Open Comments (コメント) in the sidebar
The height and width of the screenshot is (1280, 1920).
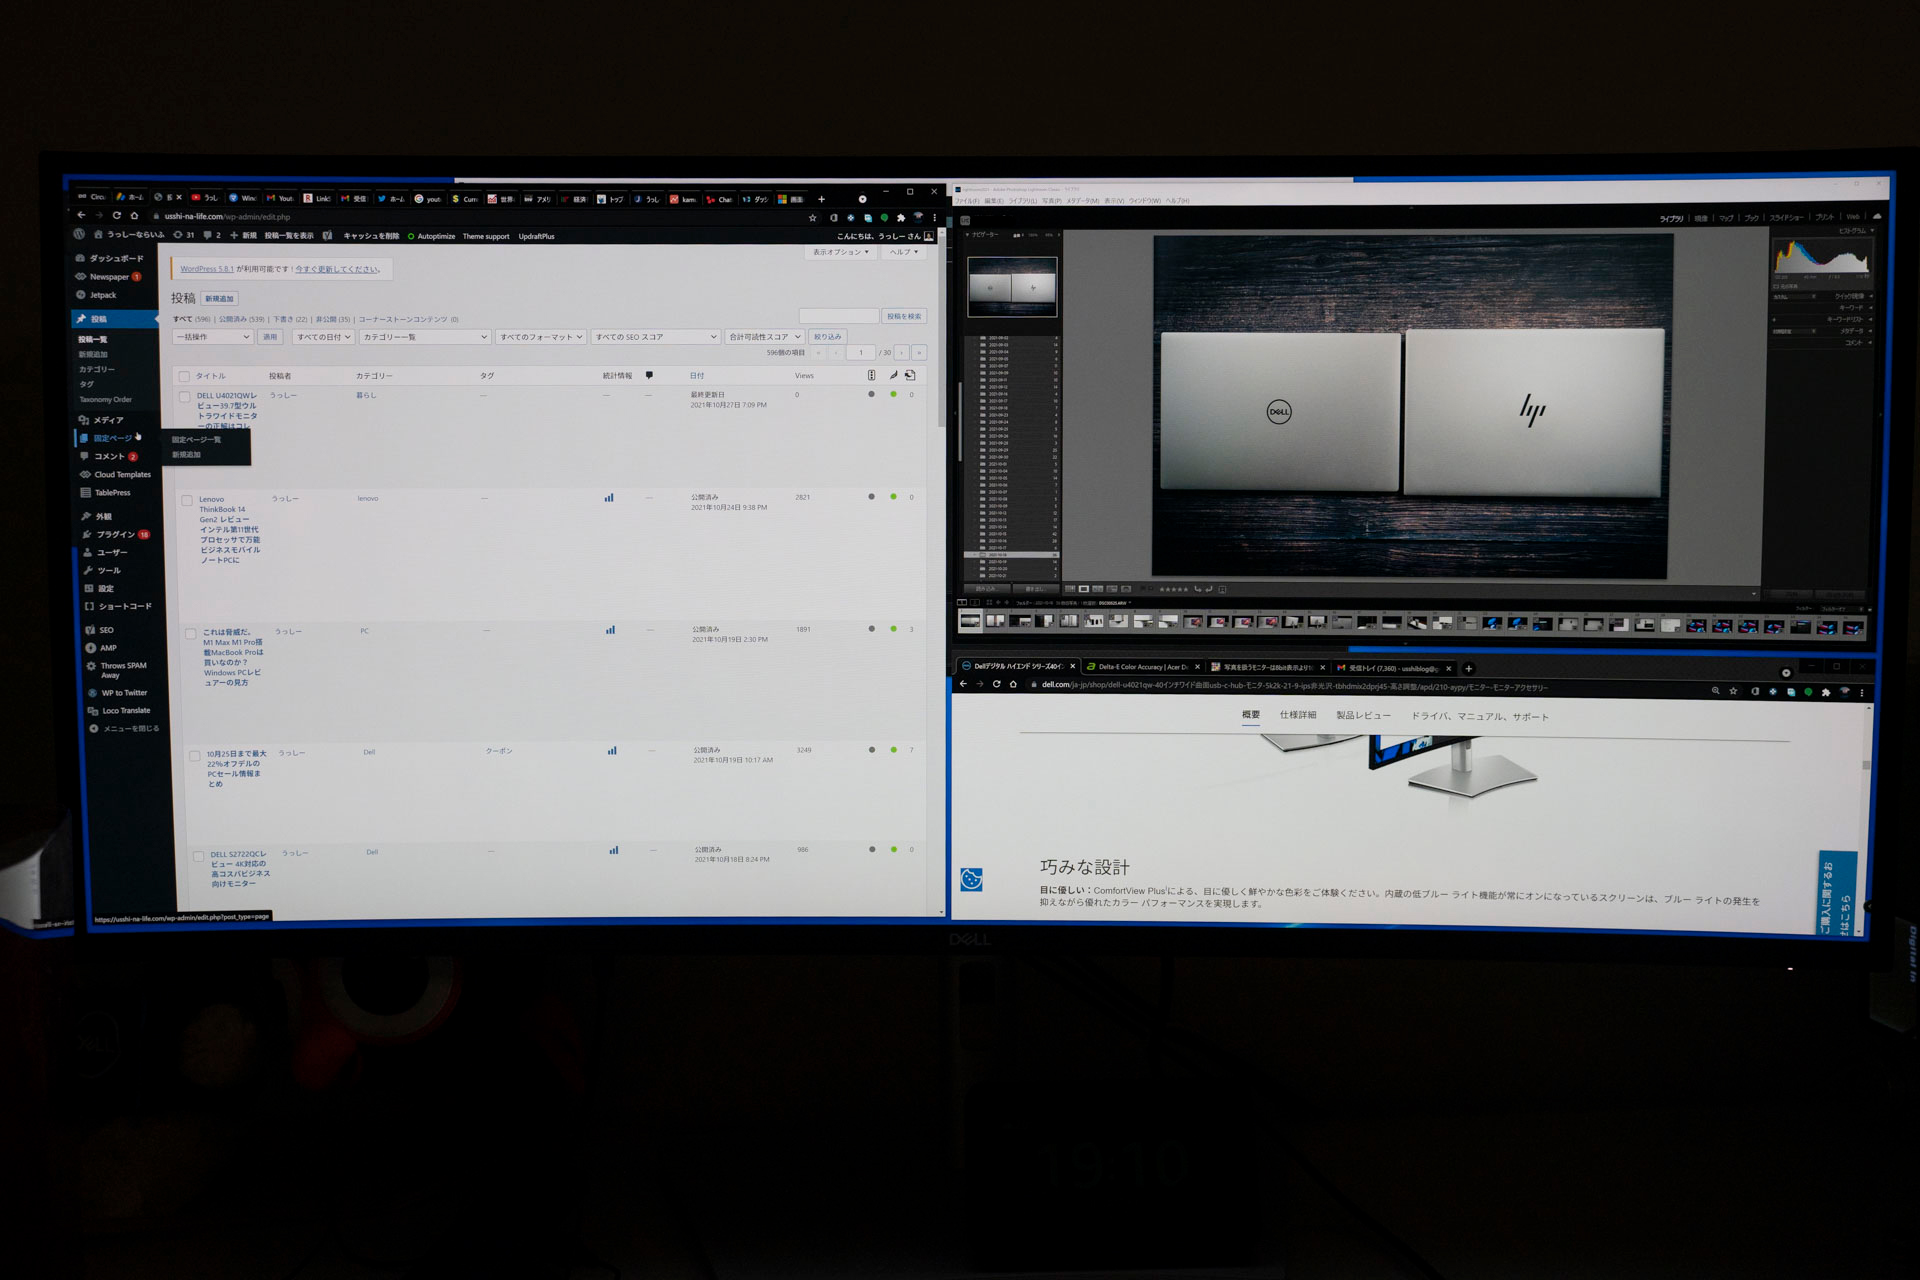[x=110, y=457]
